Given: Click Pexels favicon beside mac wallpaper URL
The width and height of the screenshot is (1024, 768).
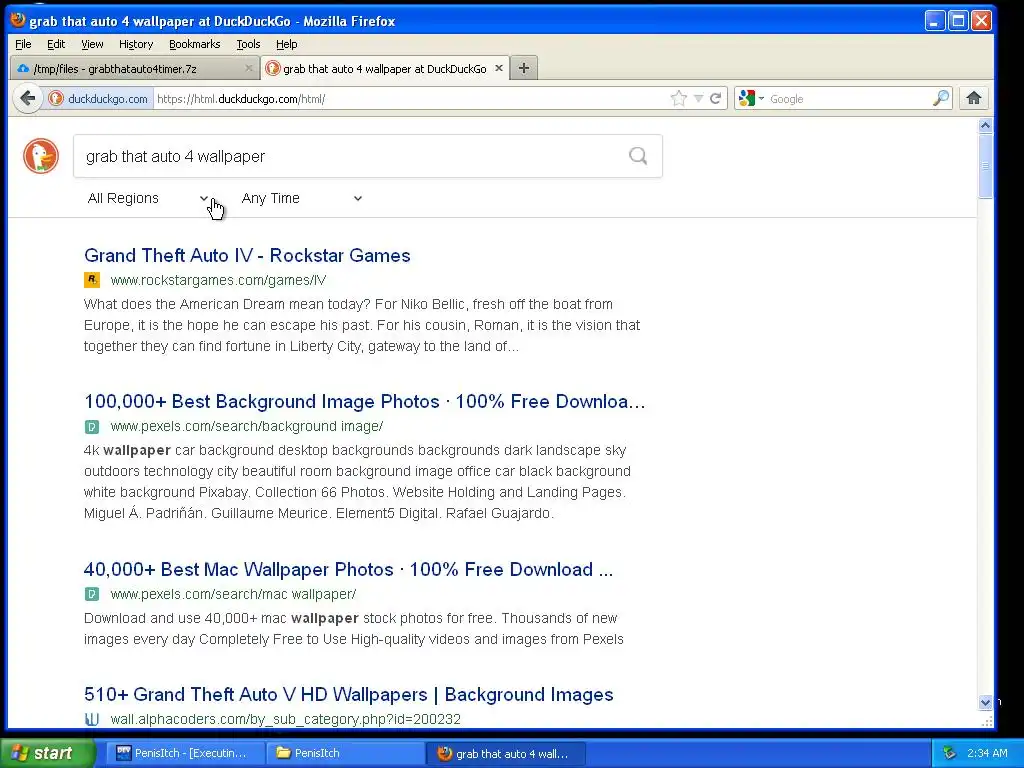Looking at the screenshot, I should pyautogui.click(x=91, y=594).
